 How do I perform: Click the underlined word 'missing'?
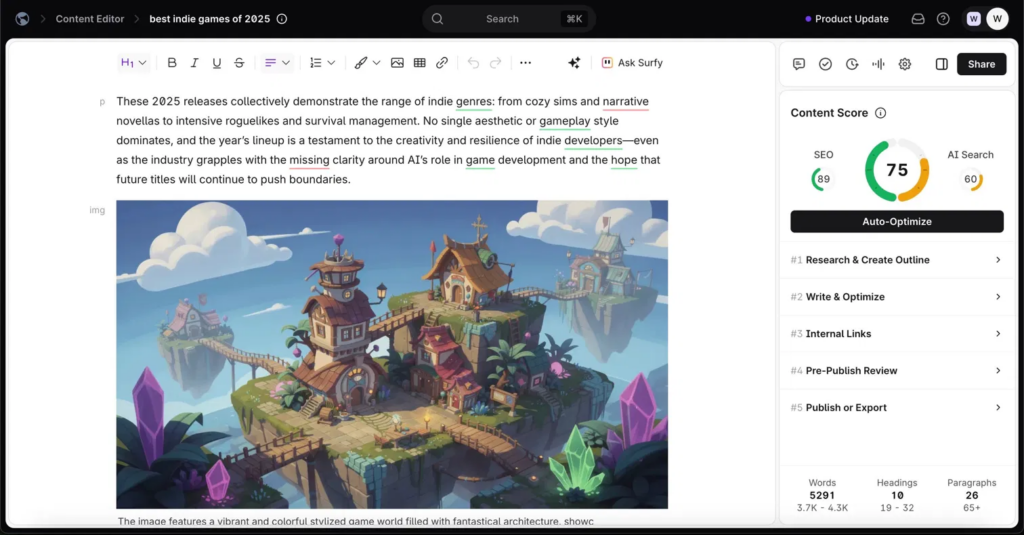point(310,160)
